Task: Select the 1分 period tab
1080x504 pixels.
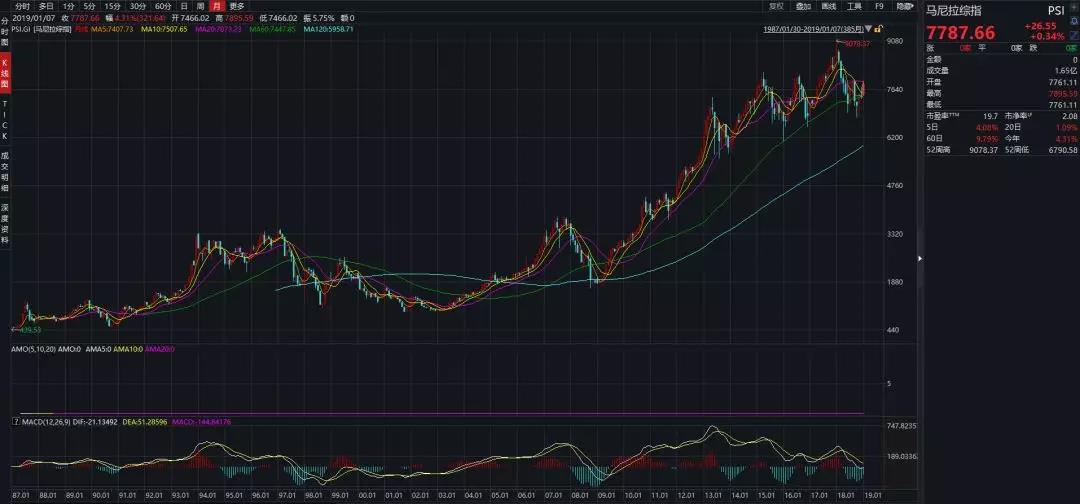Action: click(68, 6)
